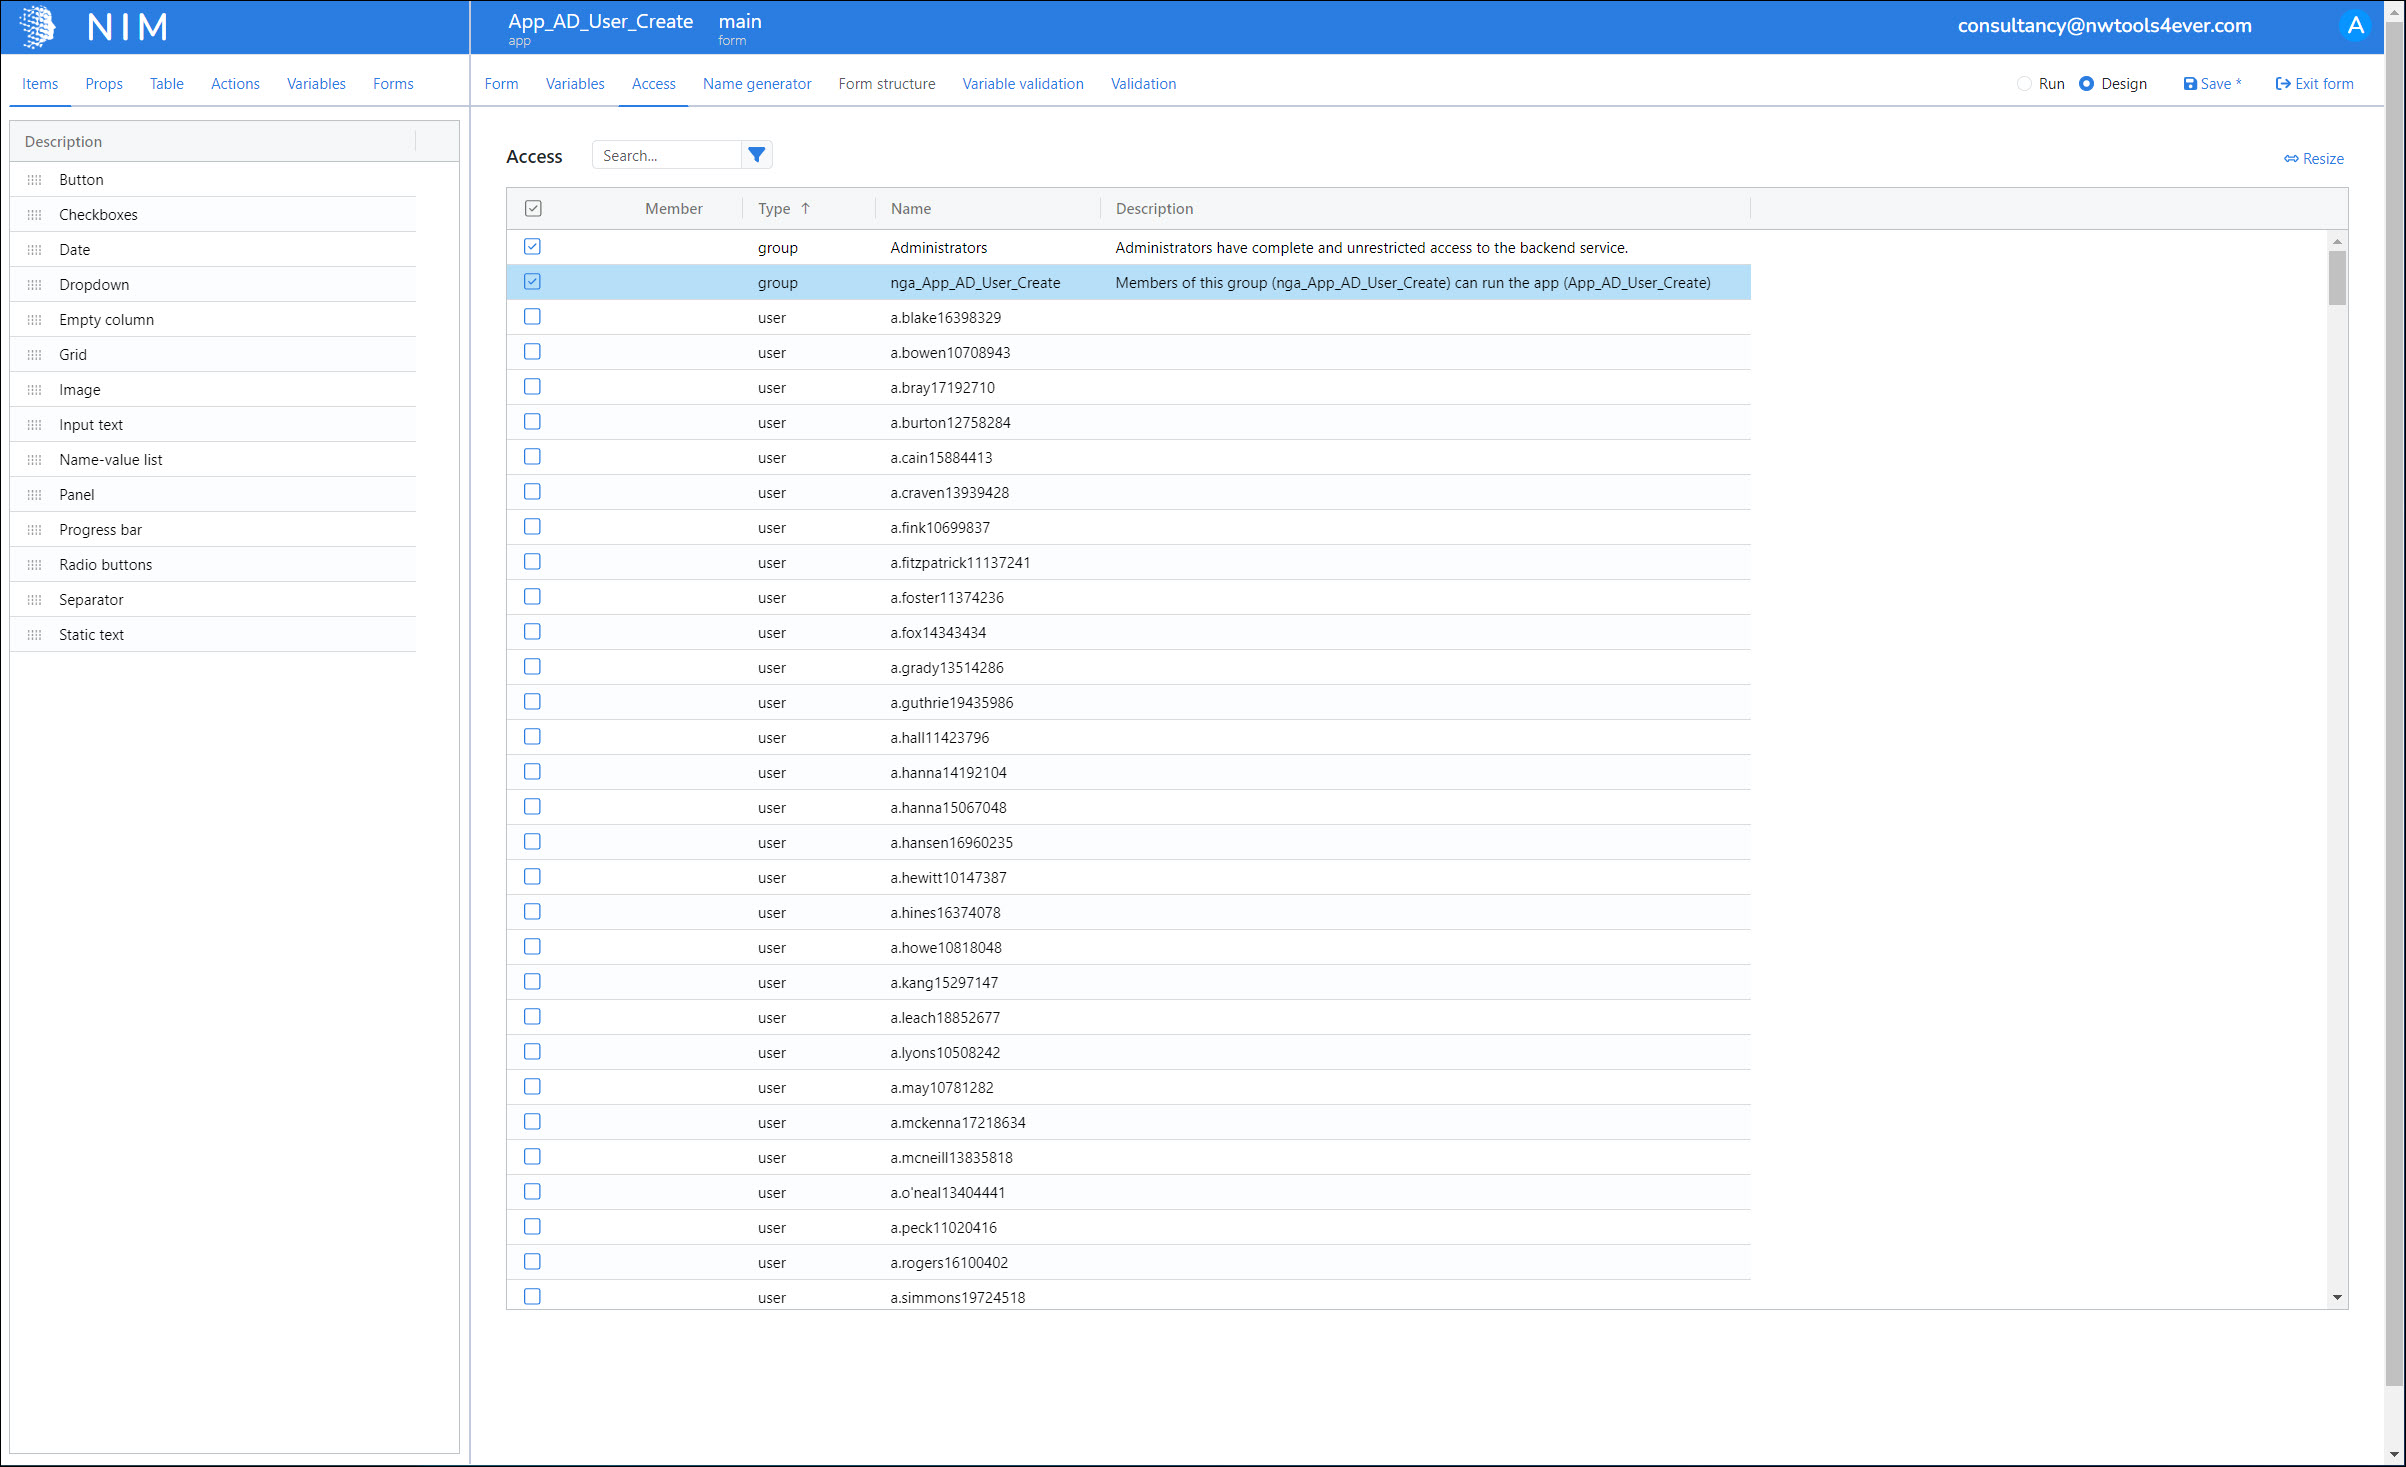Open the Variable validation tab
This screenshot has width=2406, height=1467.
point(1022,84)
